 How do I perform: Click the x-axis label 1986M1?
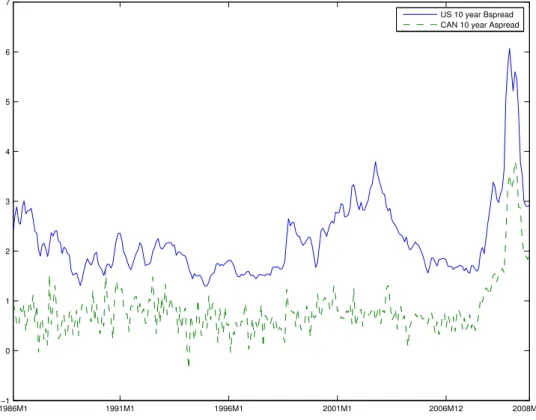[13, 408]
